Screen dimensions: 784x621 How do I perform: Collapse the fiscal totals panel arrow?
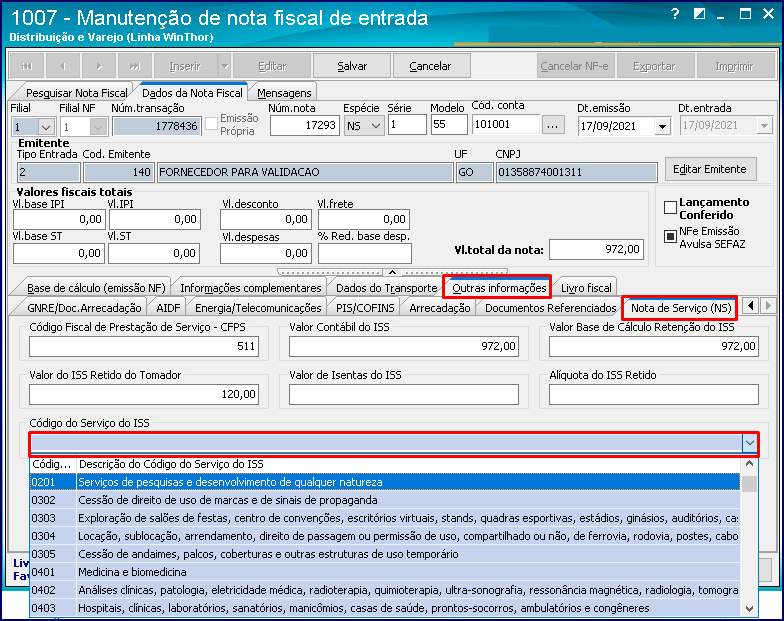tap(392, 272)
